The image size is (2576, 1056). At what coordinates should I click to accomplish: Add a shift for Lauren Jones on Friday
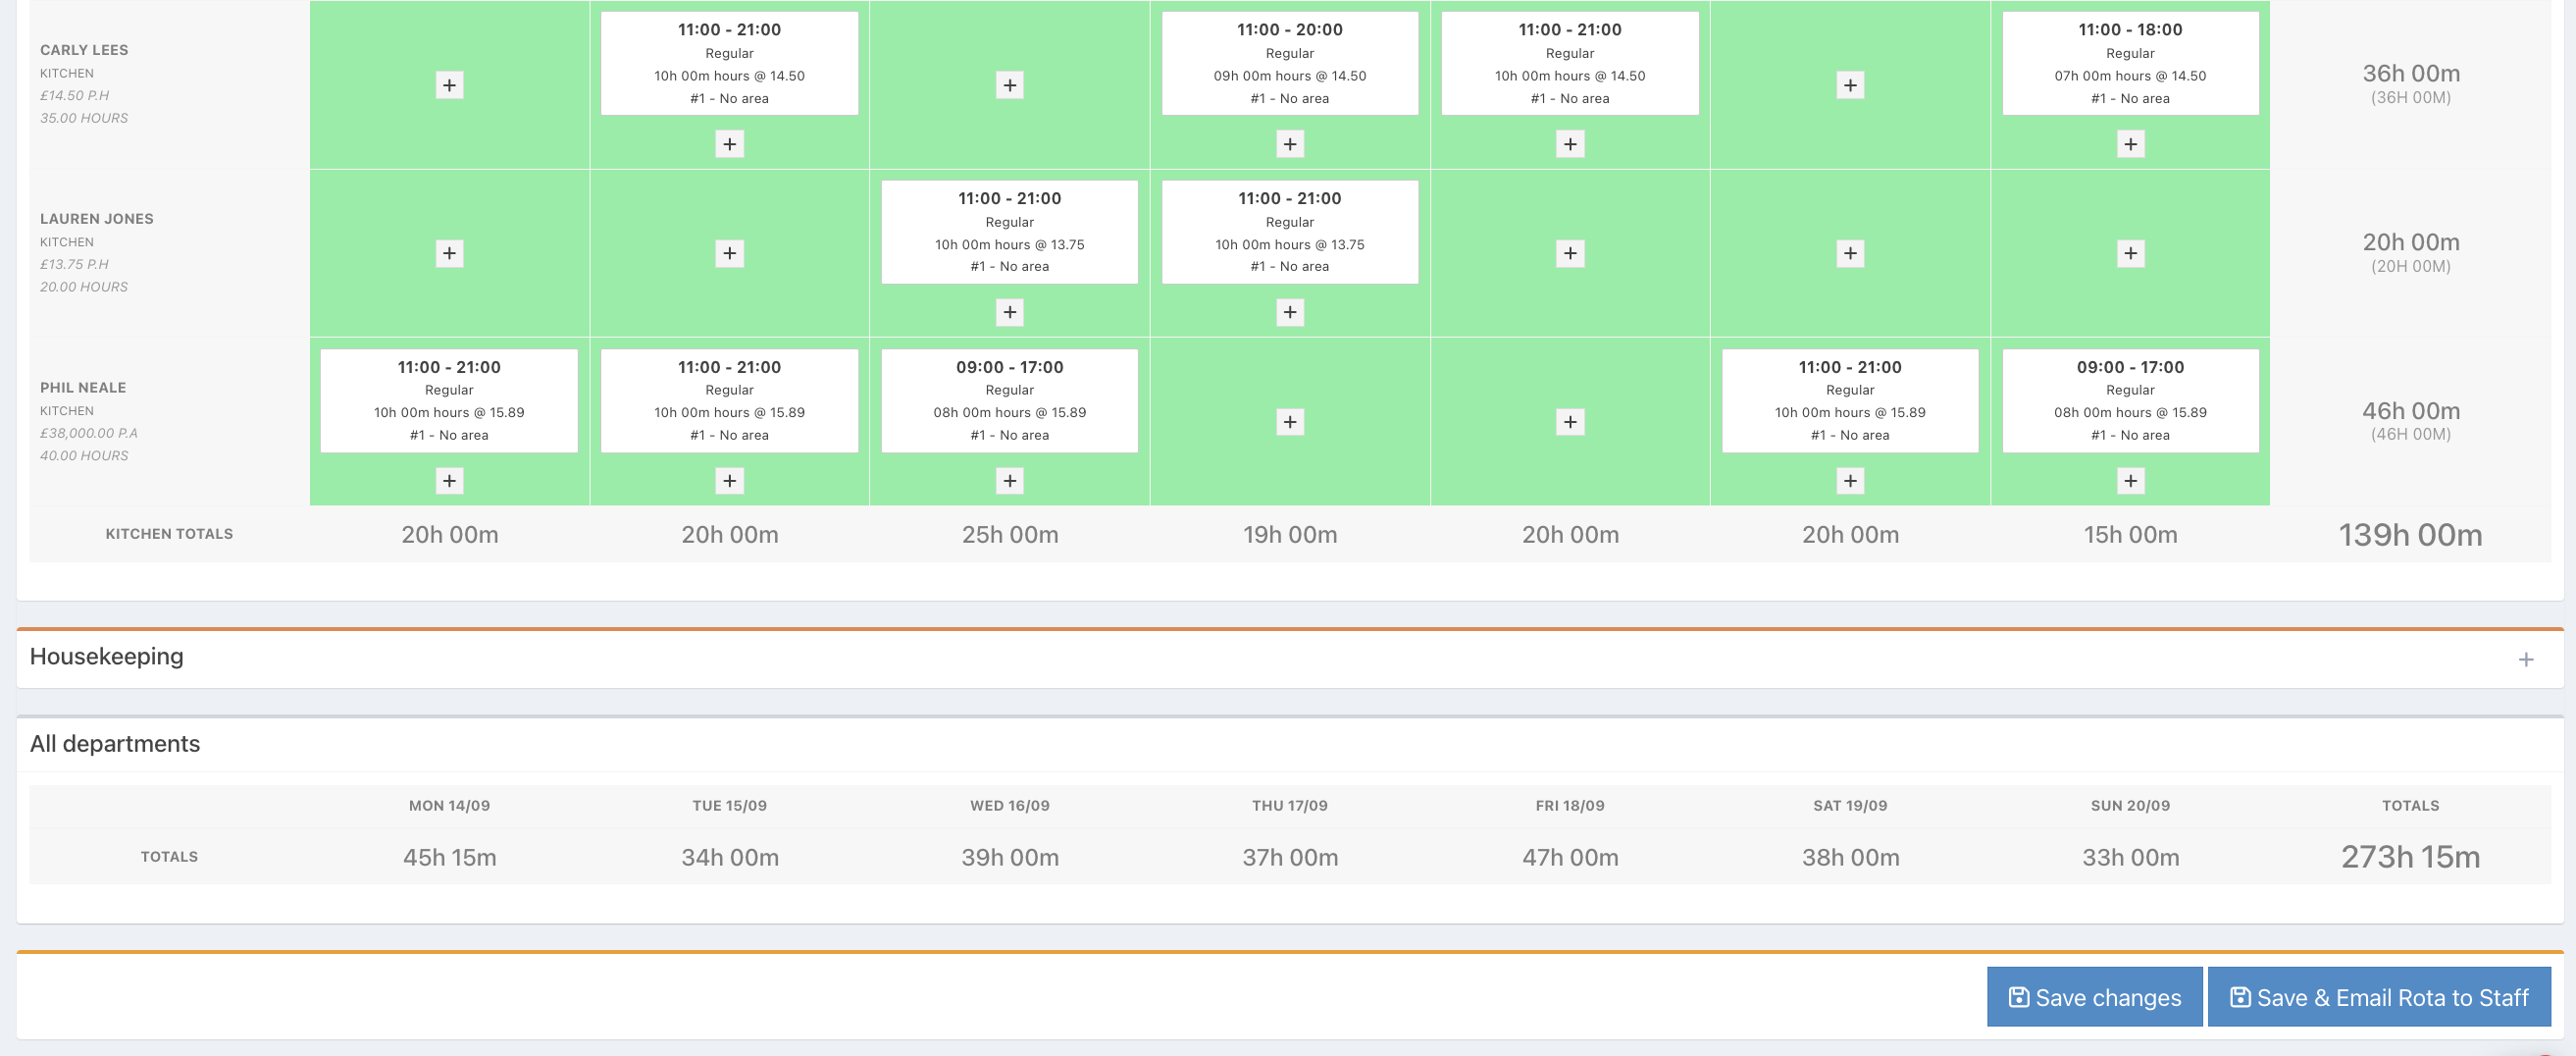coord(1570,253)
